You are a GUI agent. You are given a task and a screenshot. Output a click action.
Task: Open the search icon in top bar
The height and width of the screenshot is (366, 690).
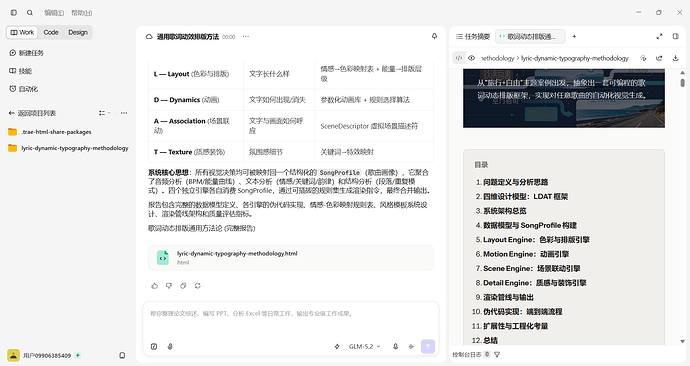tap(29, 13)
